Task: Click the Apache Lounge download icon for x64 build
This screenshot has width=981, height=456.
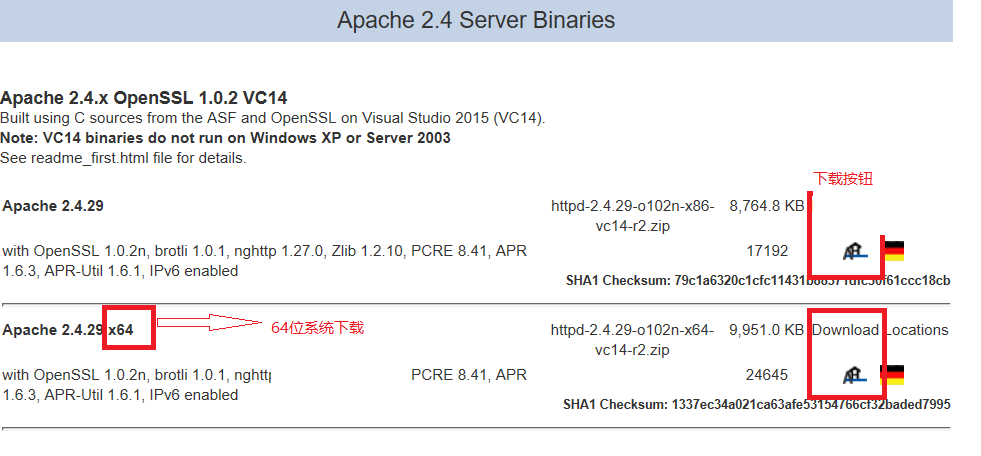Action: 855,375
